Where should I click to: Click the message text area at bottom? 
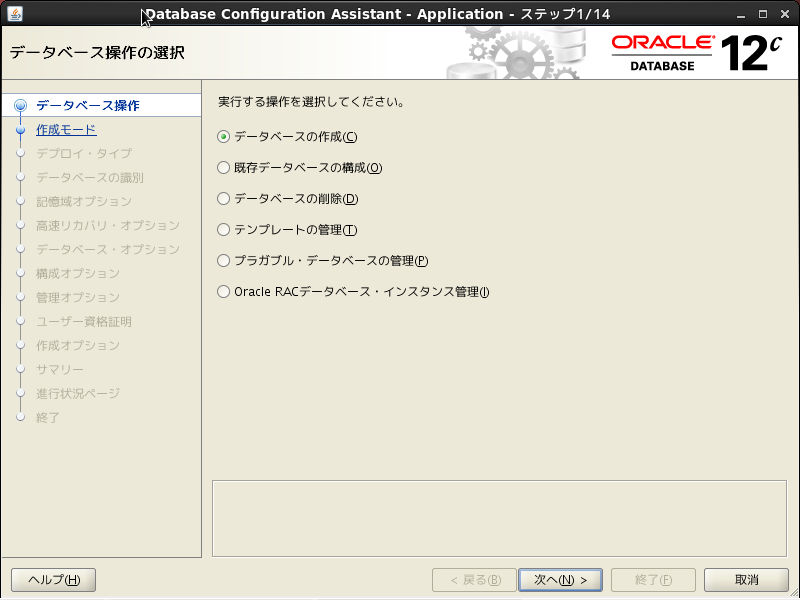(x=499, y=518)
